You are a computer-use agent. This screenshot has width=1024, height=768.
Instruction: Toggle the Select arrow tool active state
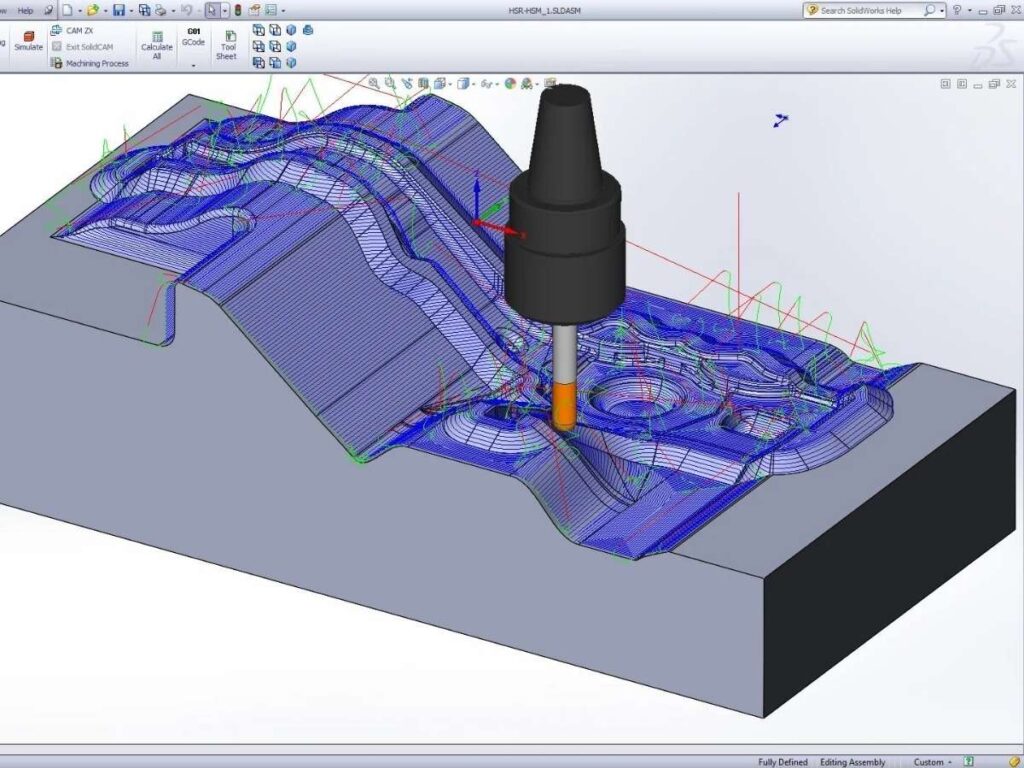[212, 10]
